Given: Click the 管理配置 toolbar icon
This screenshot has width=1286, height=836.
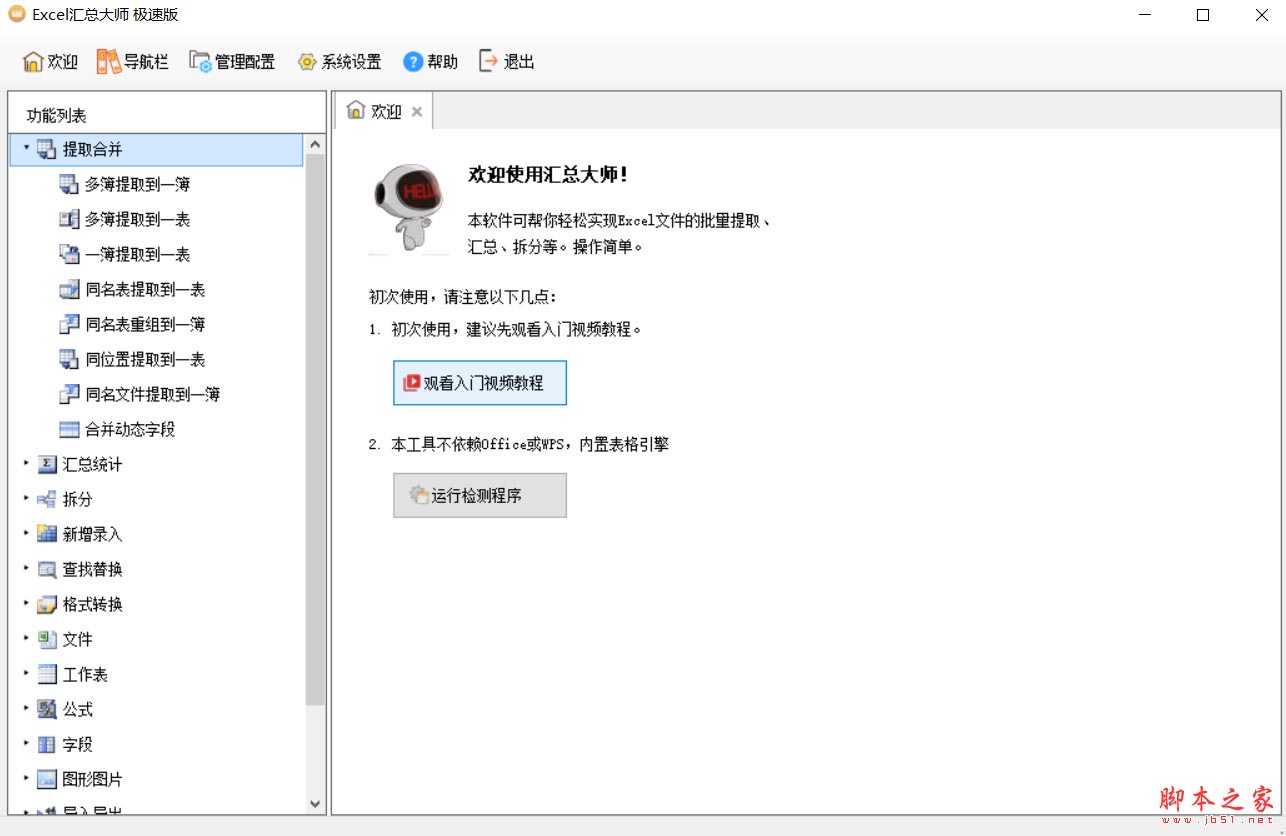Looking at the screenshot, I should (200, 62).
